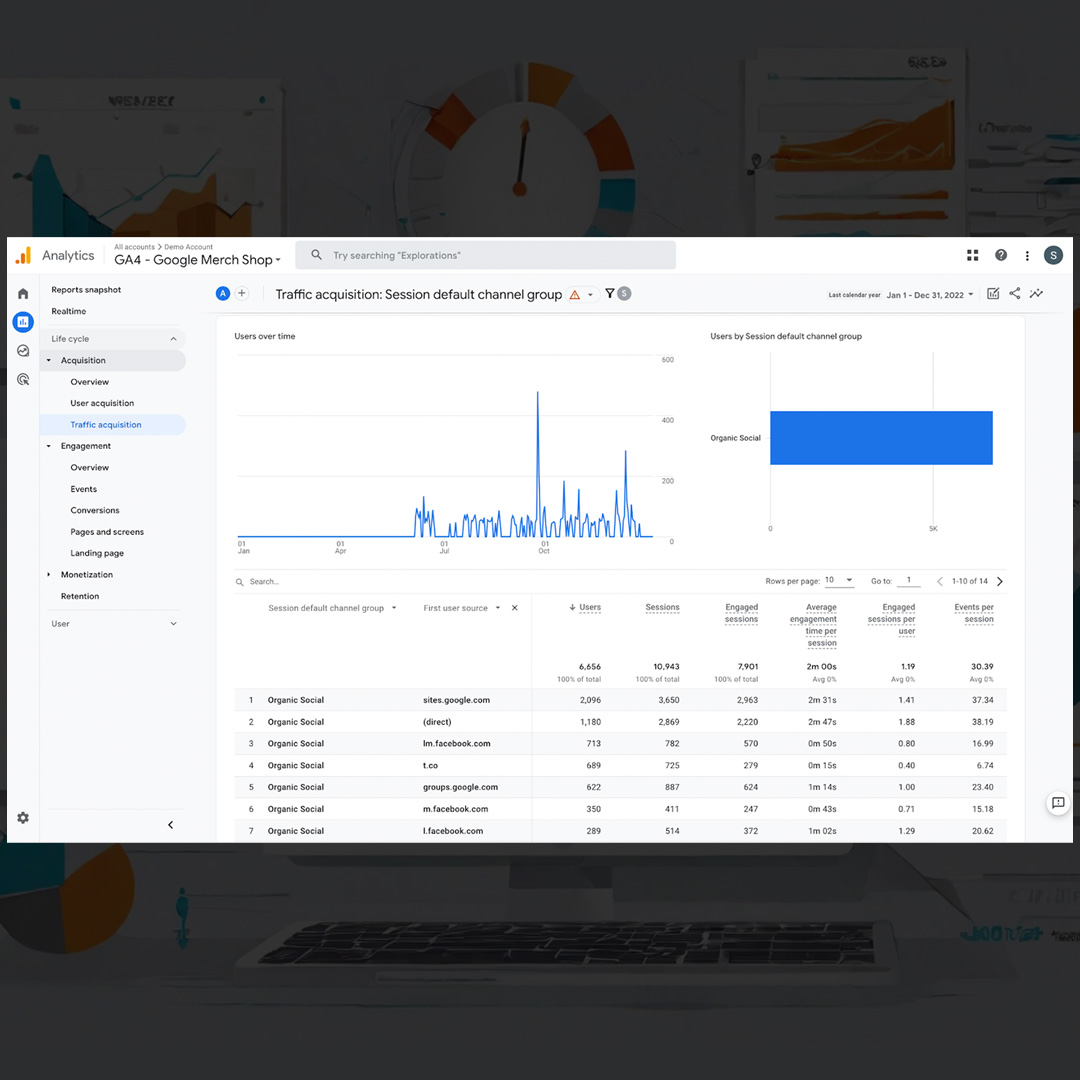Click the Organic Social bar in the chart
This screenshot has height=1080, width=1080.
click(880, 437)
